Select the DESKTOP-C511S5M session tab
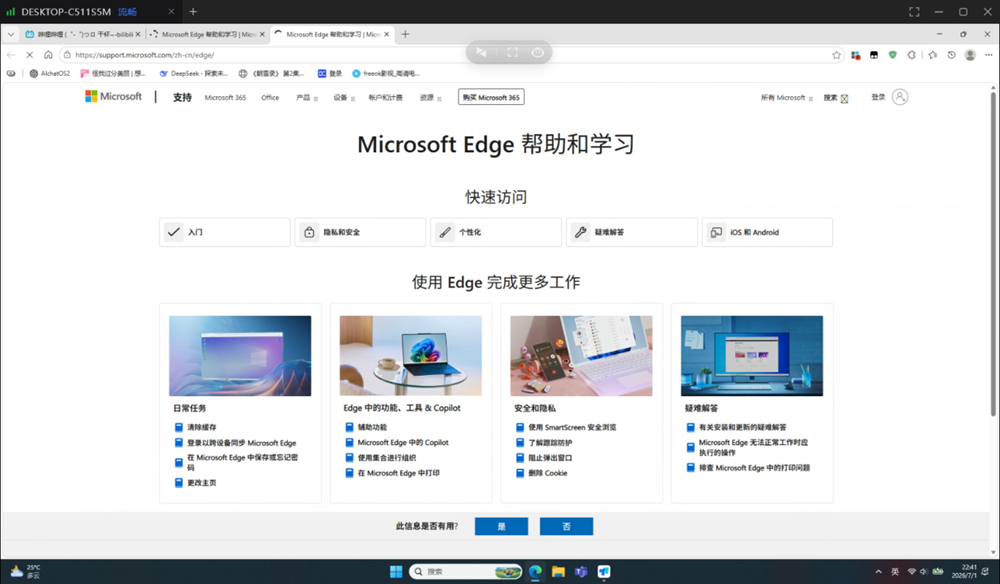 point(91,11)
